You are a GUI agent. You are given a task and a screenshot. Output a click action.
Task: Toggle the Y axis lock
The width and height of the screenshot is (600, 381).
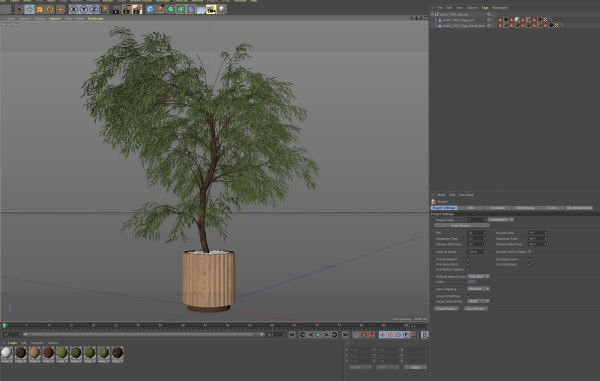click(x=83, y=9)
